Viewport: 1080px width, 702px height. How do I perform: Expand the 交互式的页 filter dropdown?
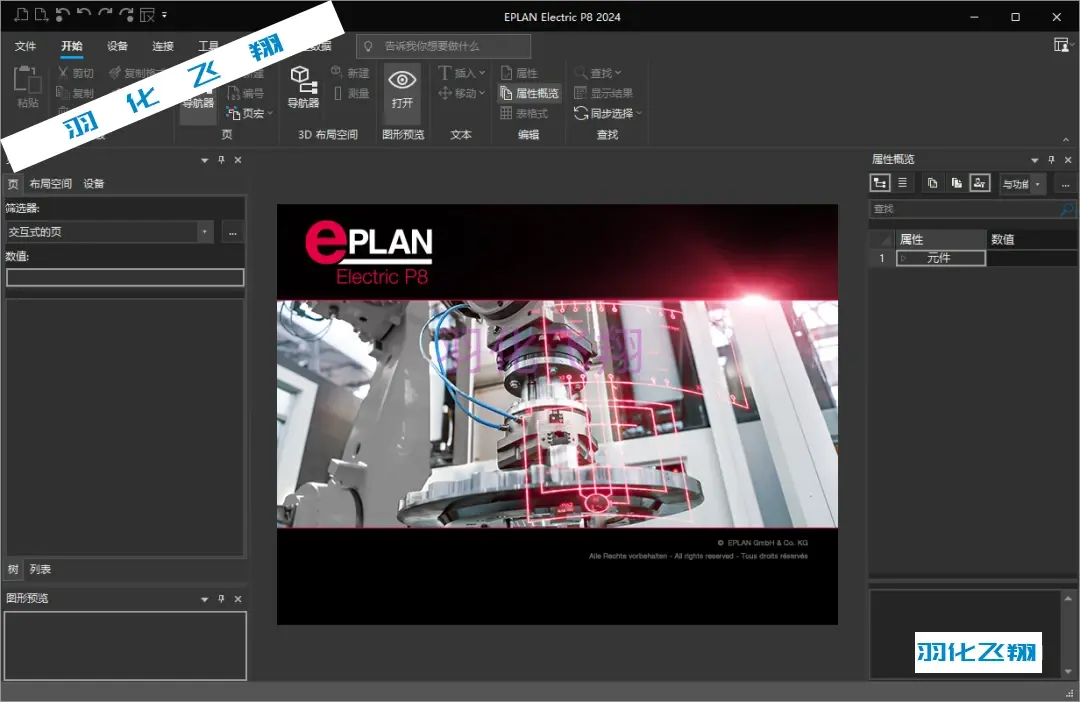click(x=205, y=232)
